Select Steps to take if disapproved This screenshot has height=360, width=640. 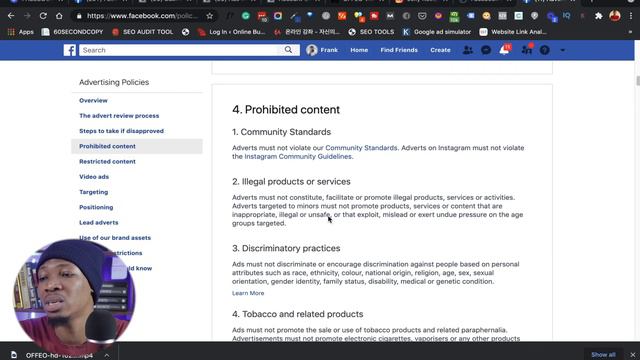click(121, 131)
